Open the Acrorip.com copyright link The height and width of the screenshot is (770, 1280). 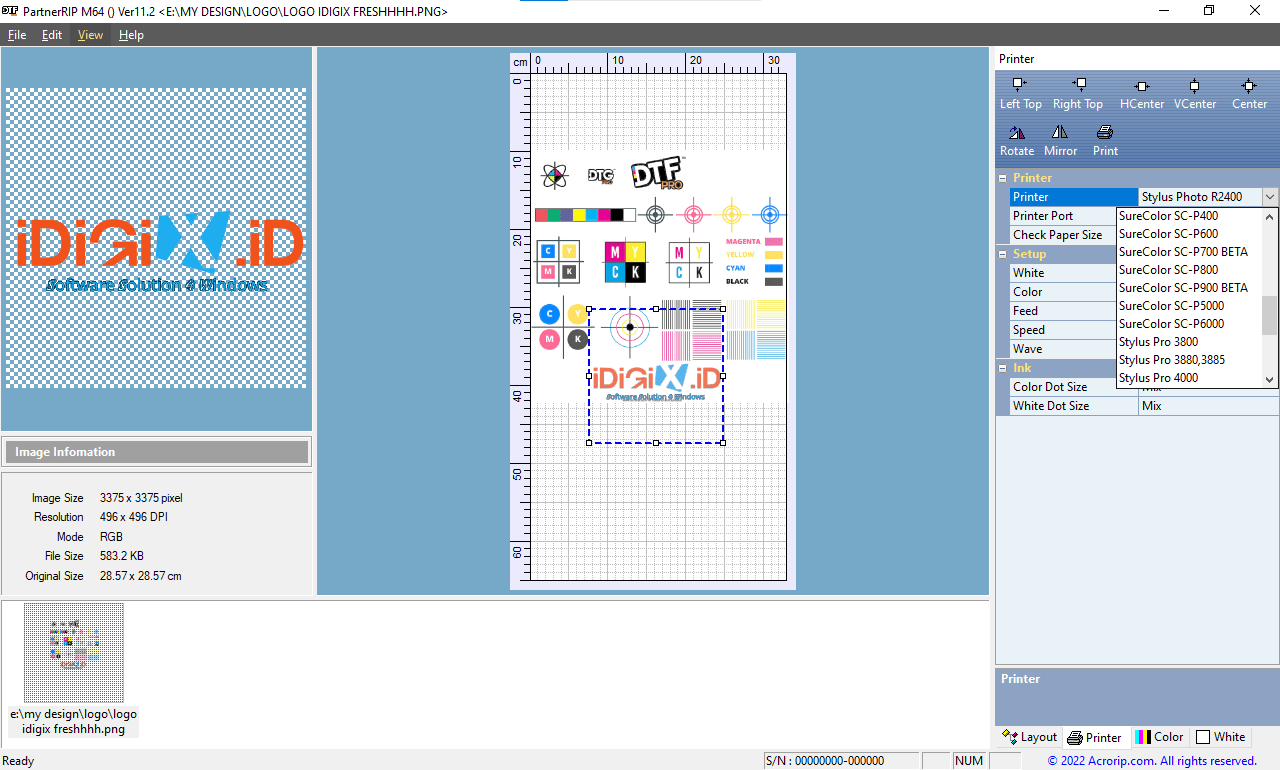click(x=1152, y=761)
